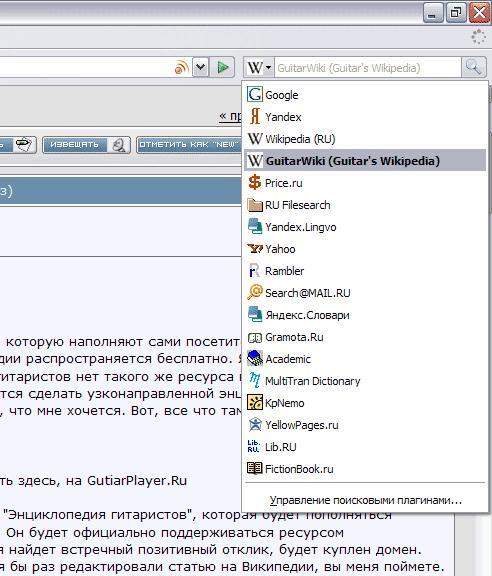This screenshot has height=576, width=492.
Task: Click the green Go arrow button
Action: (x=222, y=67)
